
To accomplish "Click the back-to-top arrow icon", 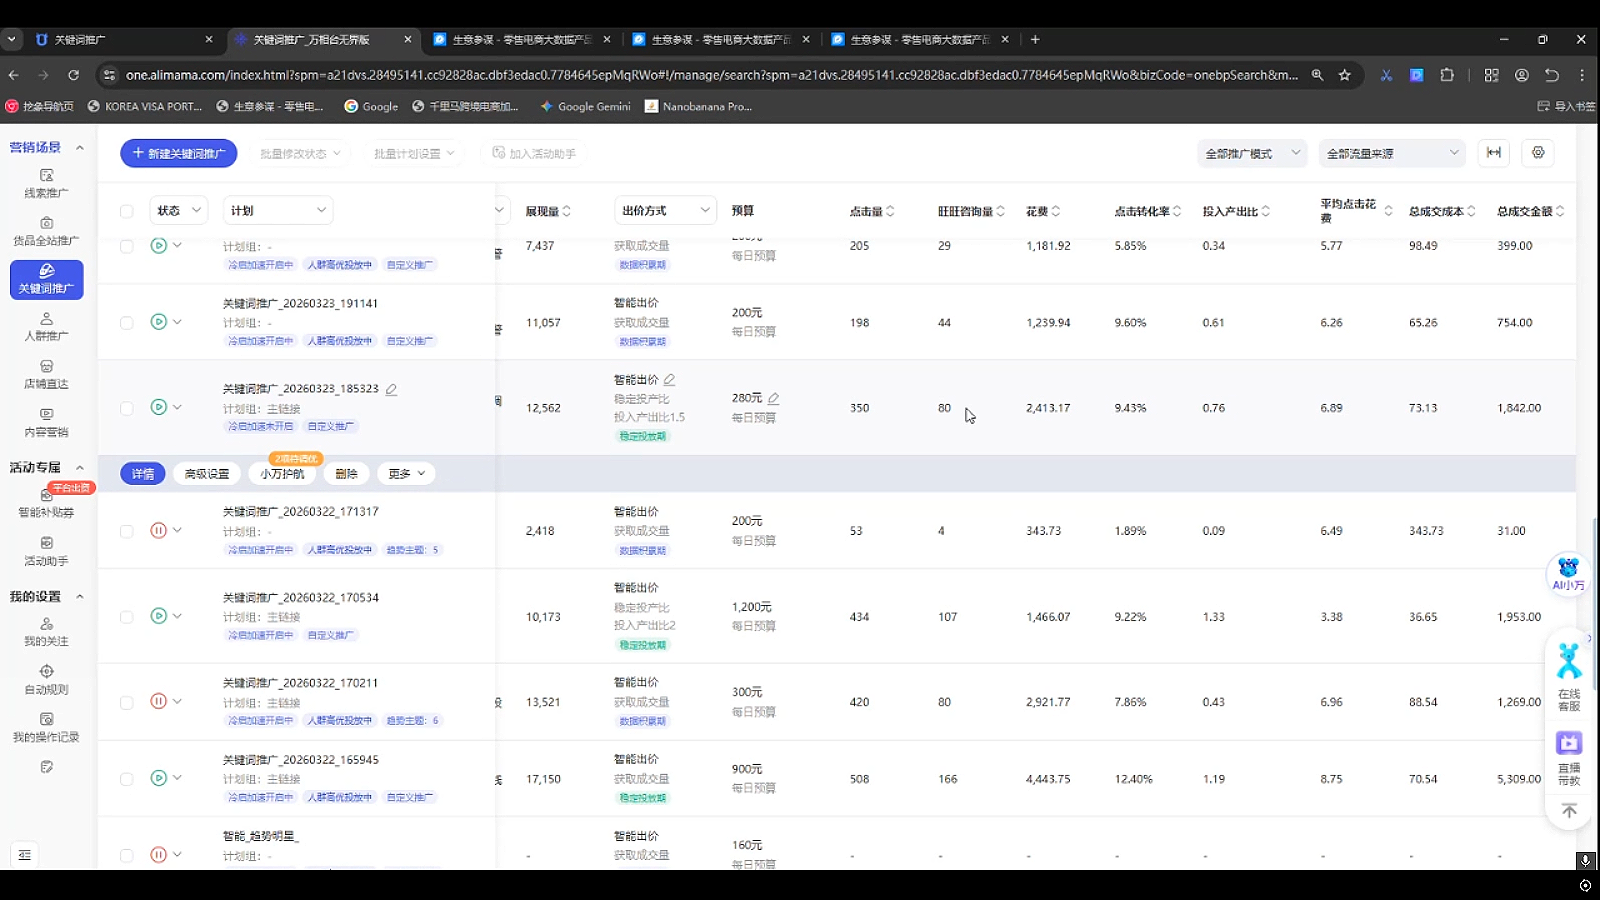I will tap(1569, 811).
